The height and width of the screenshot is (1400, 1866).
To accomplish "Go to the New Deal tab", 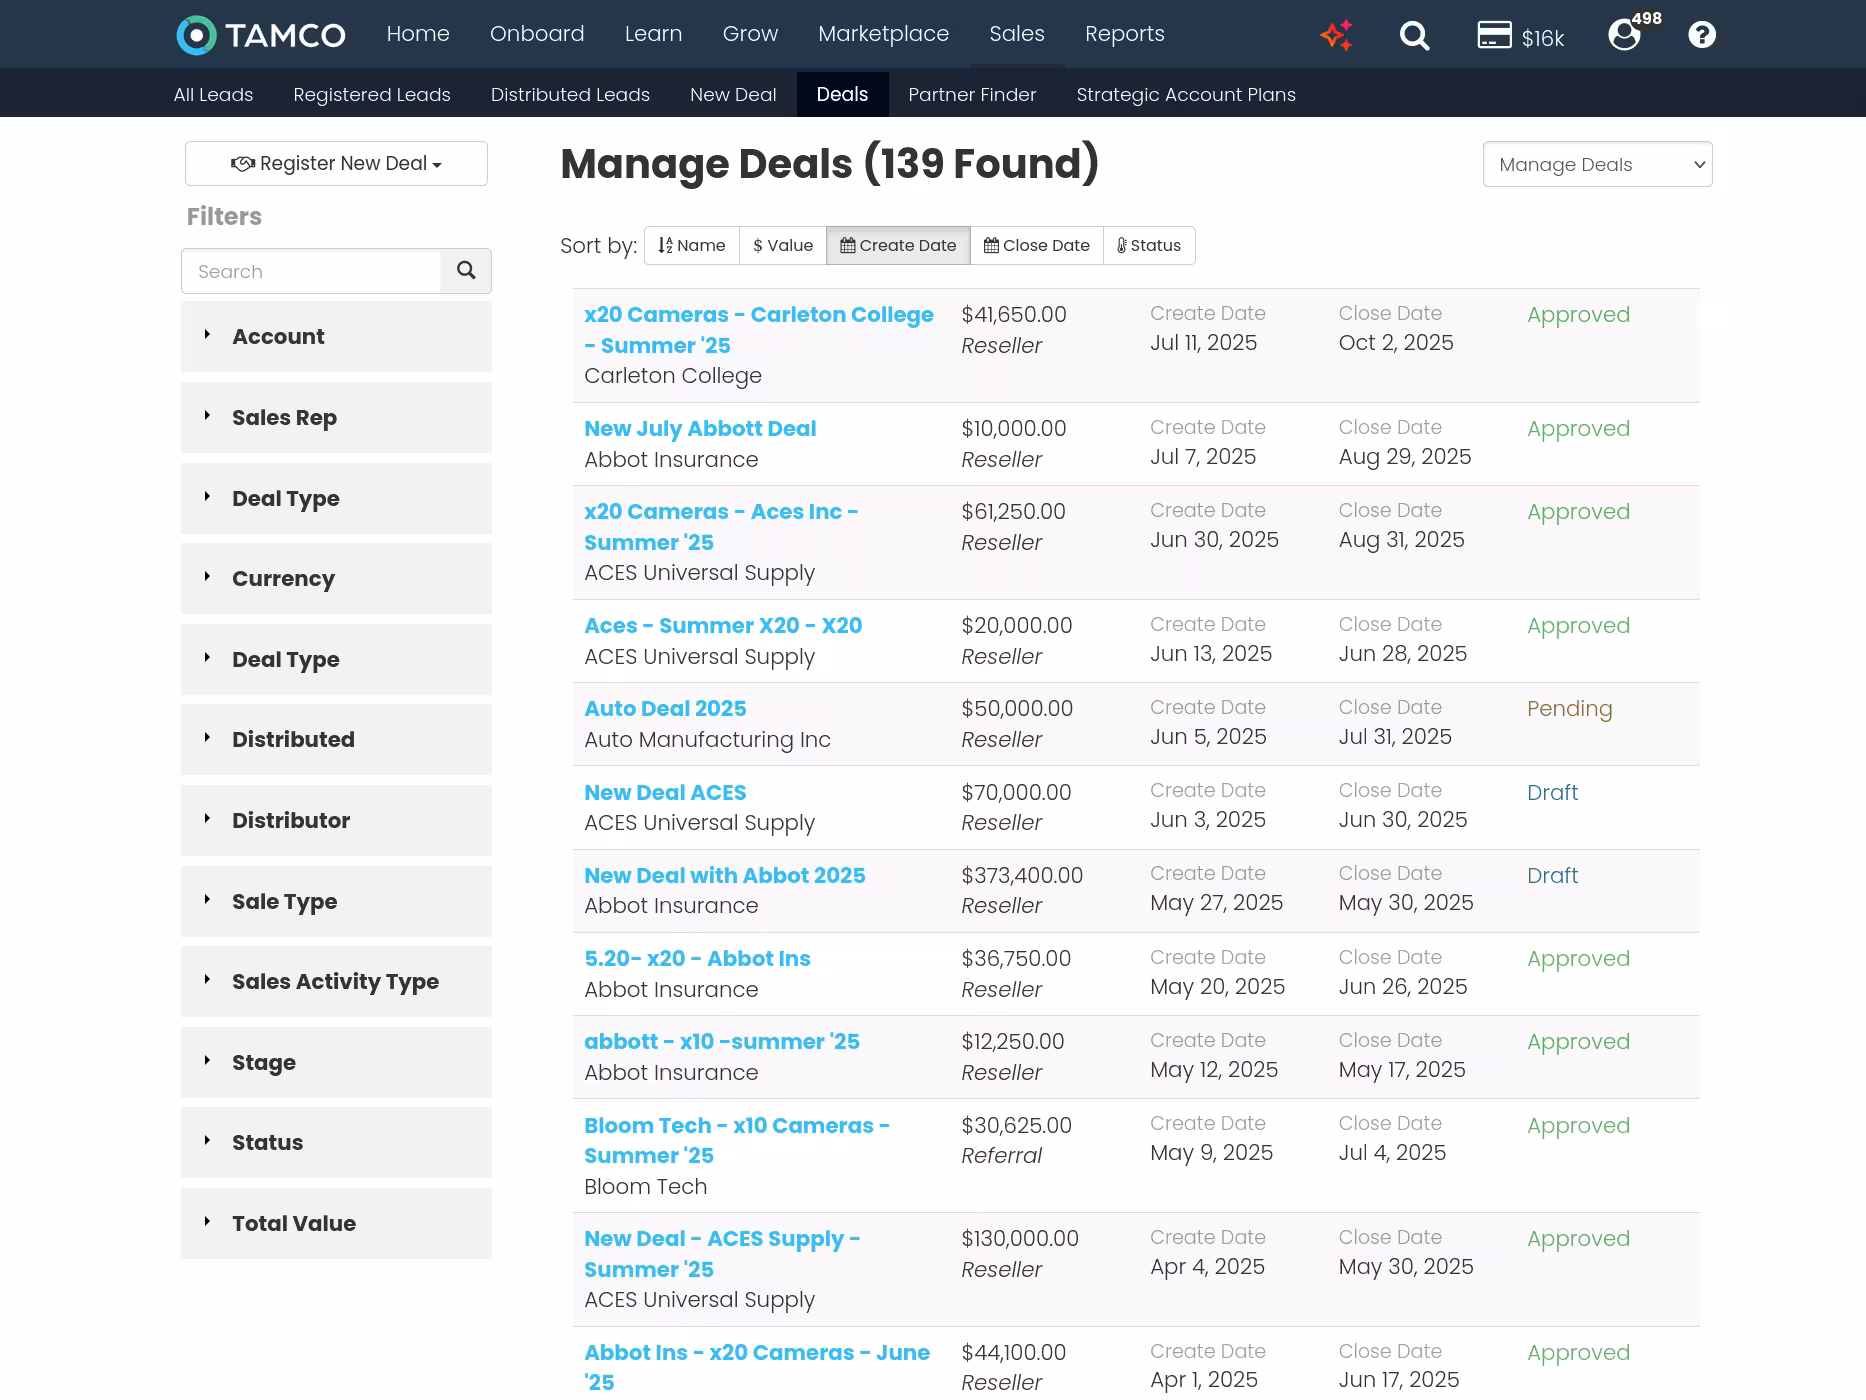I will point(733,95).
